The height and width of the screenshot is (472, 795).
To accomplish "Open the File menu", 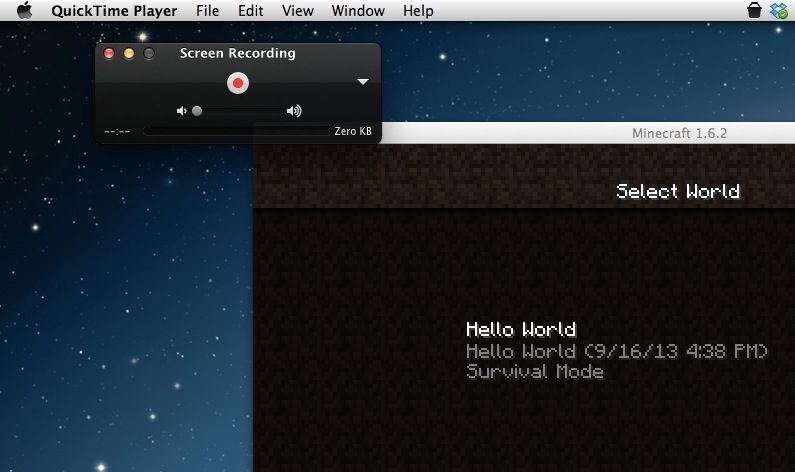I will point(207,11).
